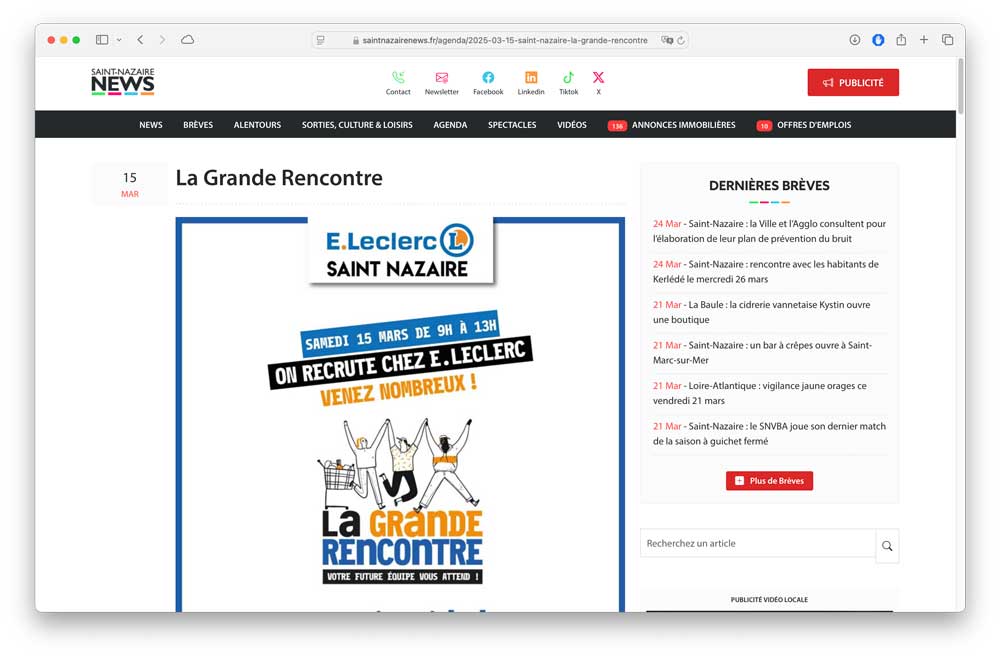Click the blue extension shield icon

point(878,40)
